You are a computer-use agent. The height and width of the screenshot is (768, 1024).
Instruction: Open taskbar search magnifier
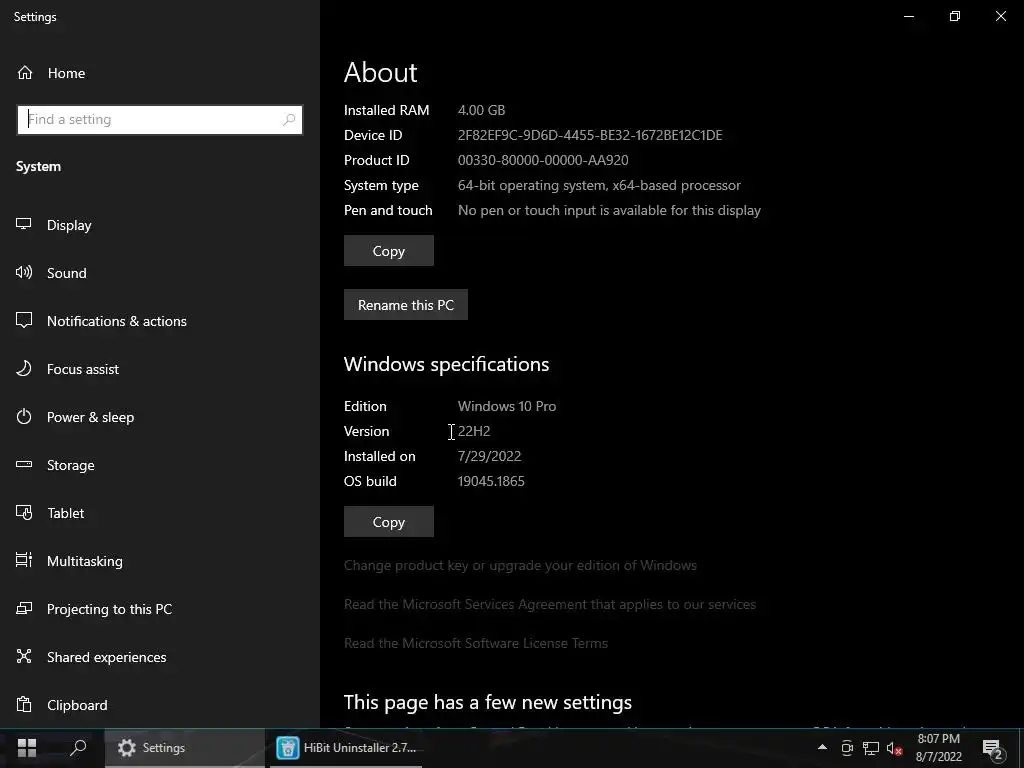(78, 748)
